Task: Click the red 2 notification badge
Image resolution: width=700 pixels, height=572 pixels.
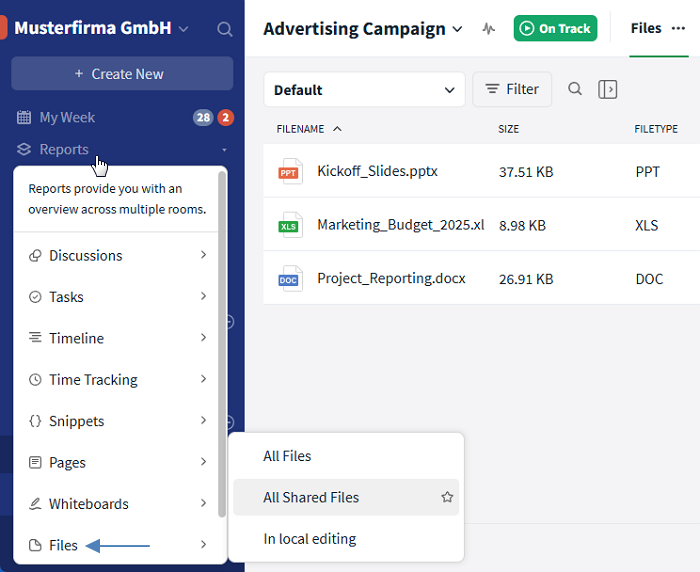Action: 226,117
